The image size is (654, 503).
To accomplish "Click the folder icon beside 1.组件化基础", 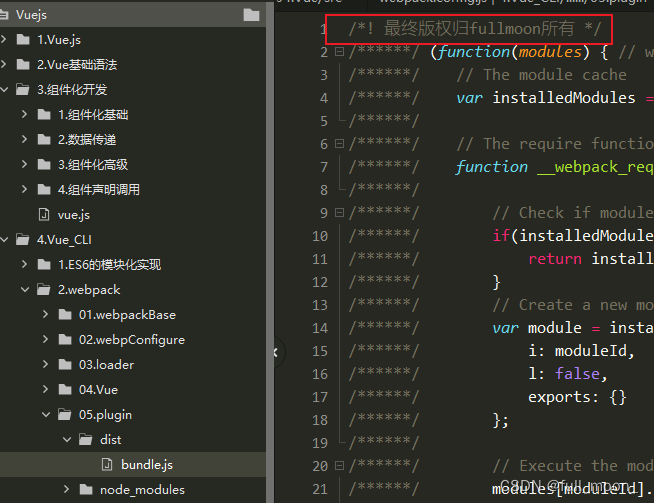I will (x=44, y=115).
